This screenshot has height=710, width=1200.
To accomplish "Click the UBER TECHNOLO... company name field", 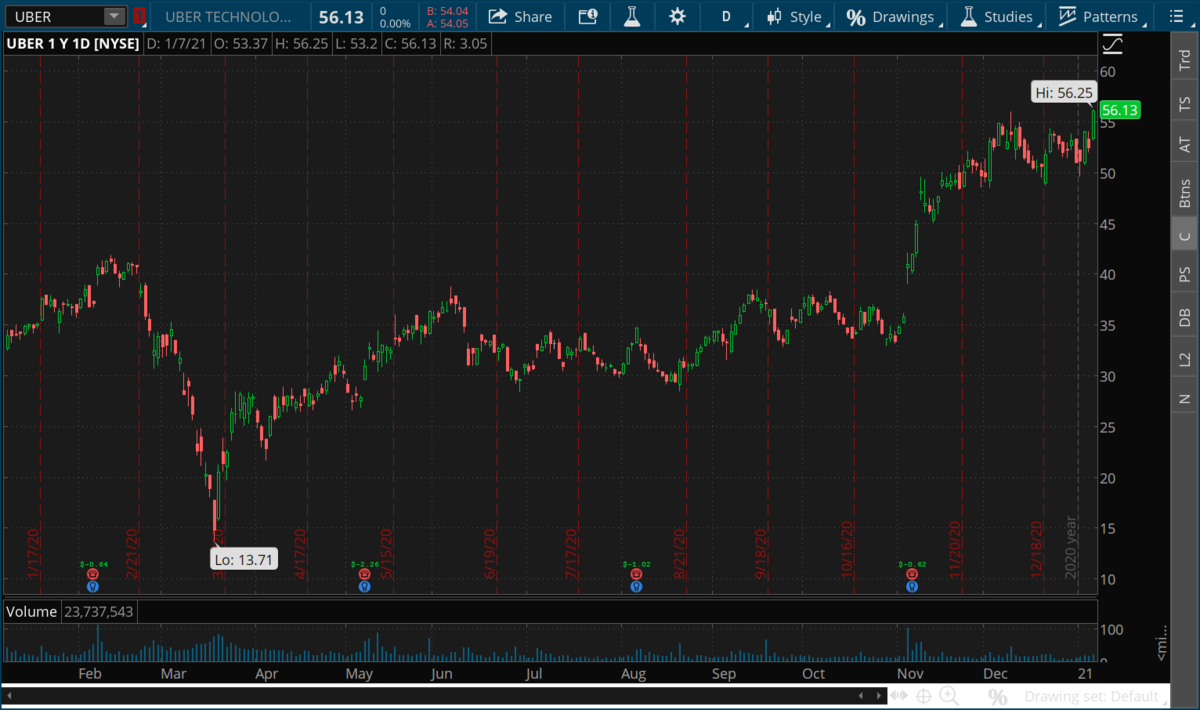I will (x=230, y=17).
